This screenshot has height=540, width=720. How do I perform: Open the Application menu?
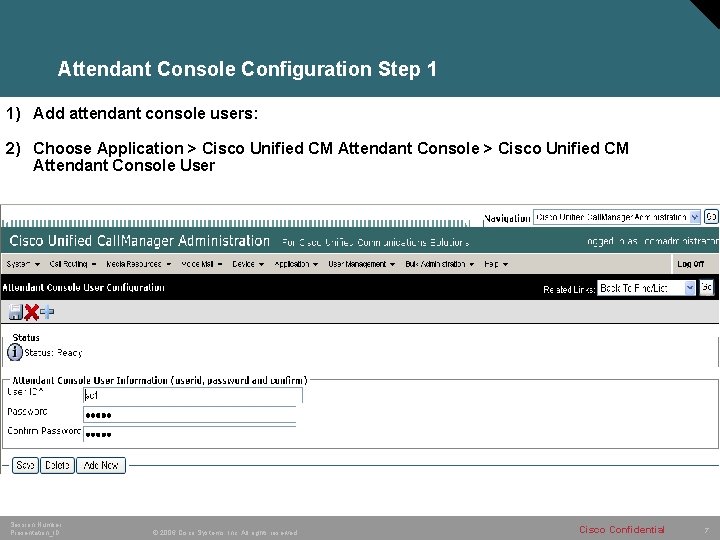[296, 264]
